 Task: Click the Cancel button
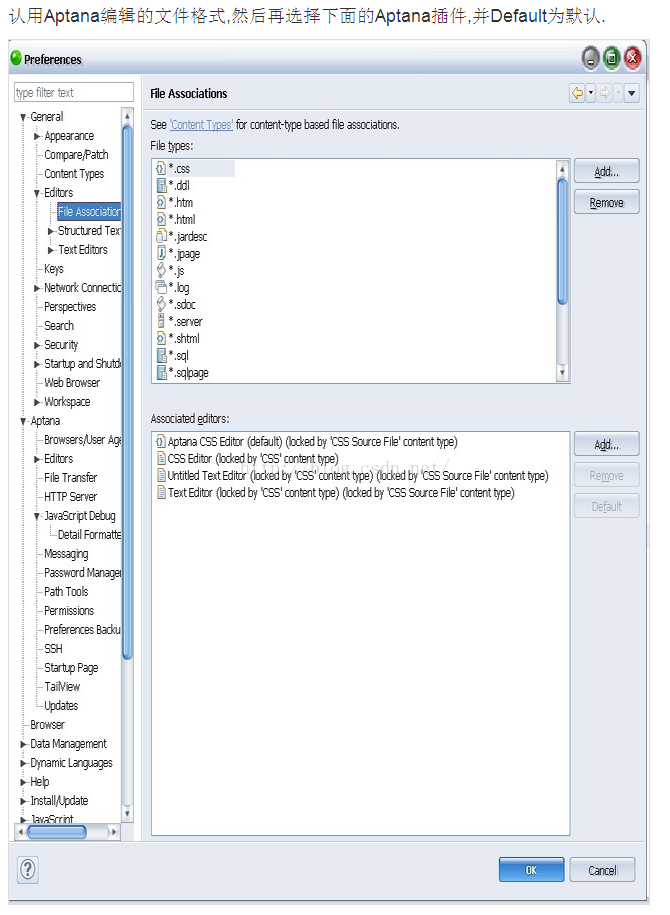click(x=602, y=870)
